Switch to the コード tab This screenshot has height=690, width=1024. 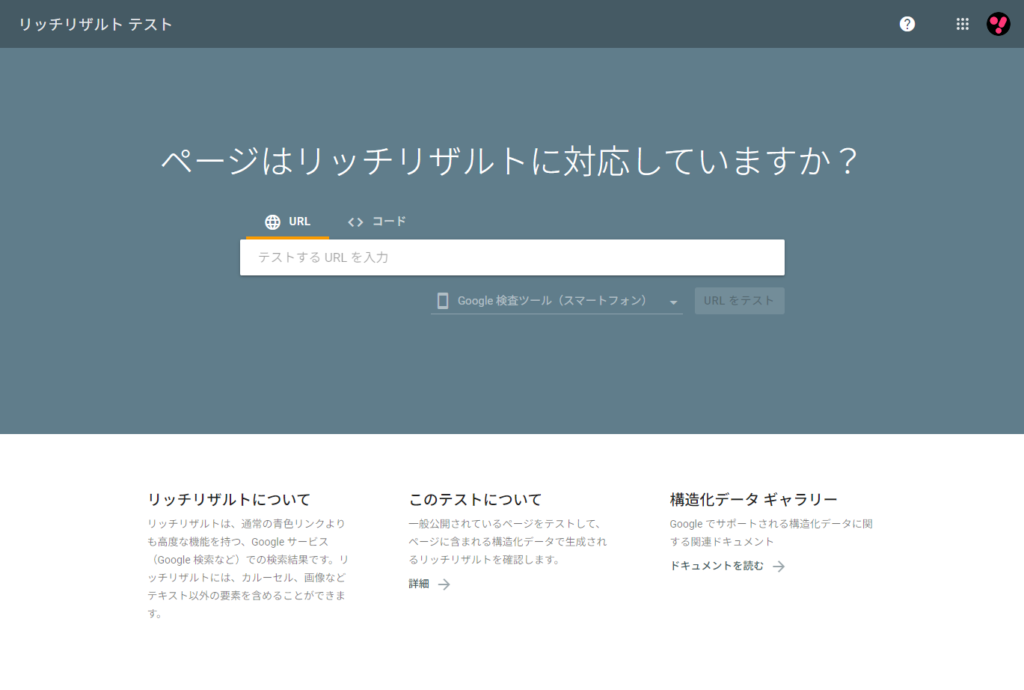point(377,222)
